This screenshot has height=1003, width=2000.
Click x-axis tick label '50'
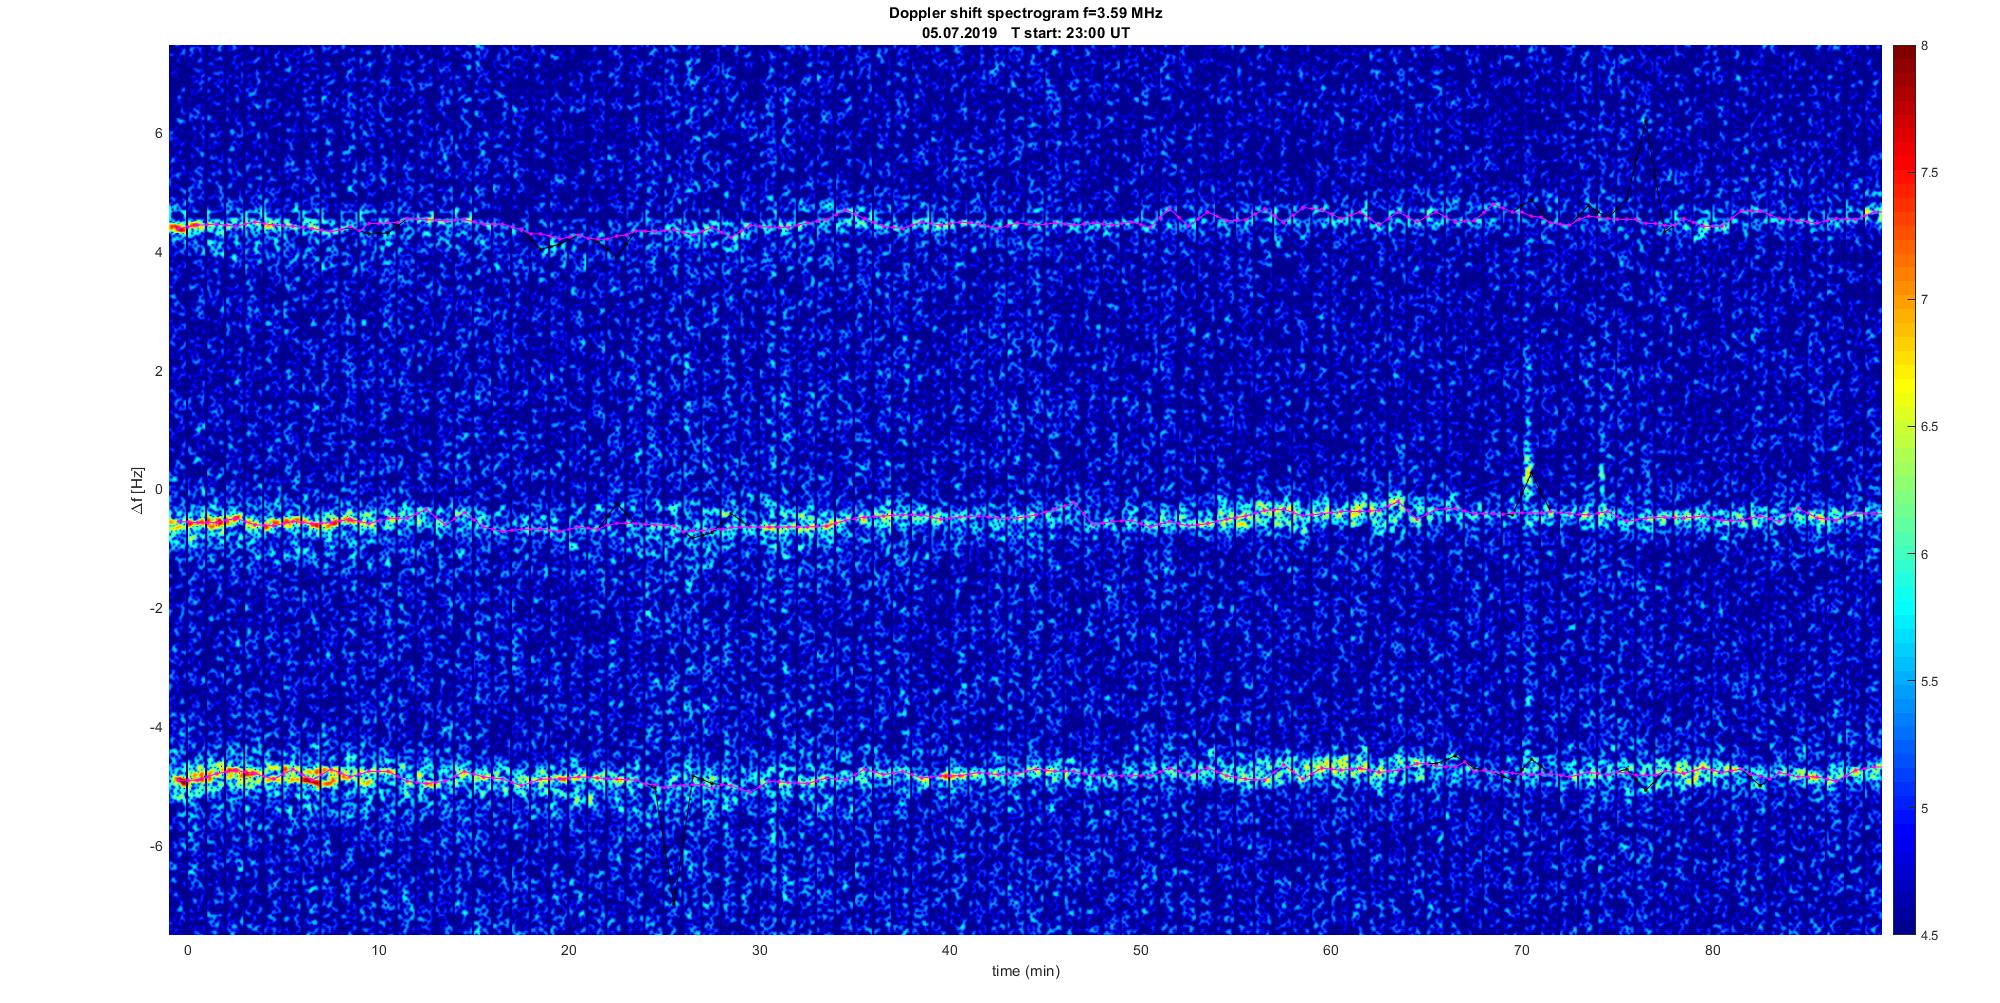coord(1140,950)
